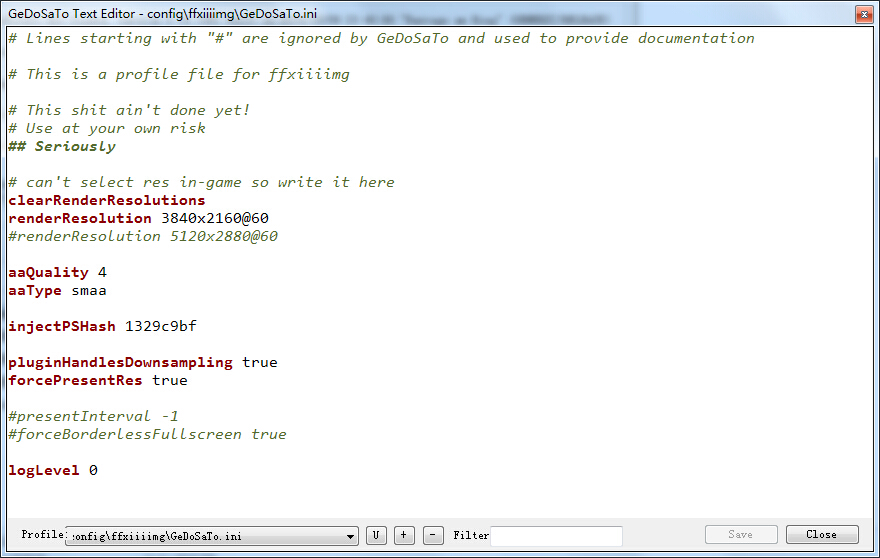Click the aaType smaa setting line

pyautogui.click(x=57, y=291)
